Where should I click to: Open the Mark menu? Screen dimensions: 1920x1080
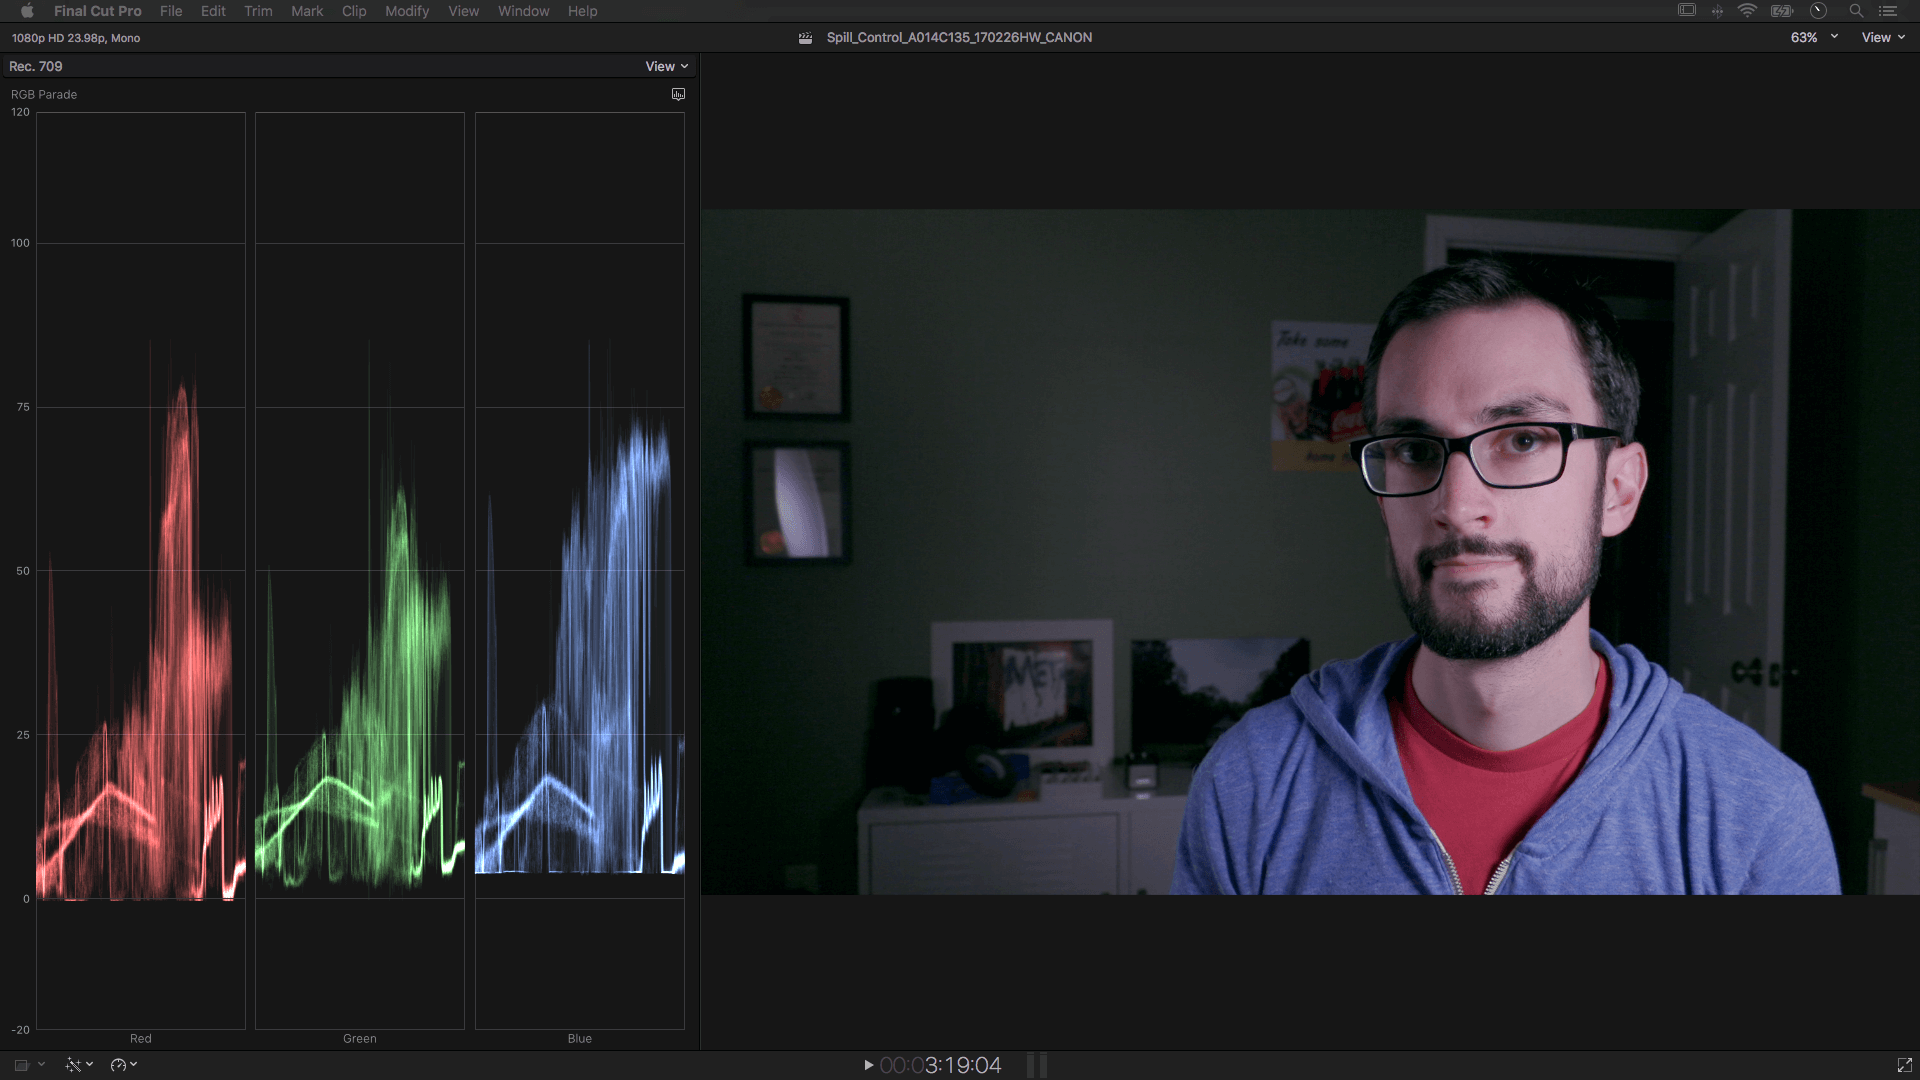(307, 11)
